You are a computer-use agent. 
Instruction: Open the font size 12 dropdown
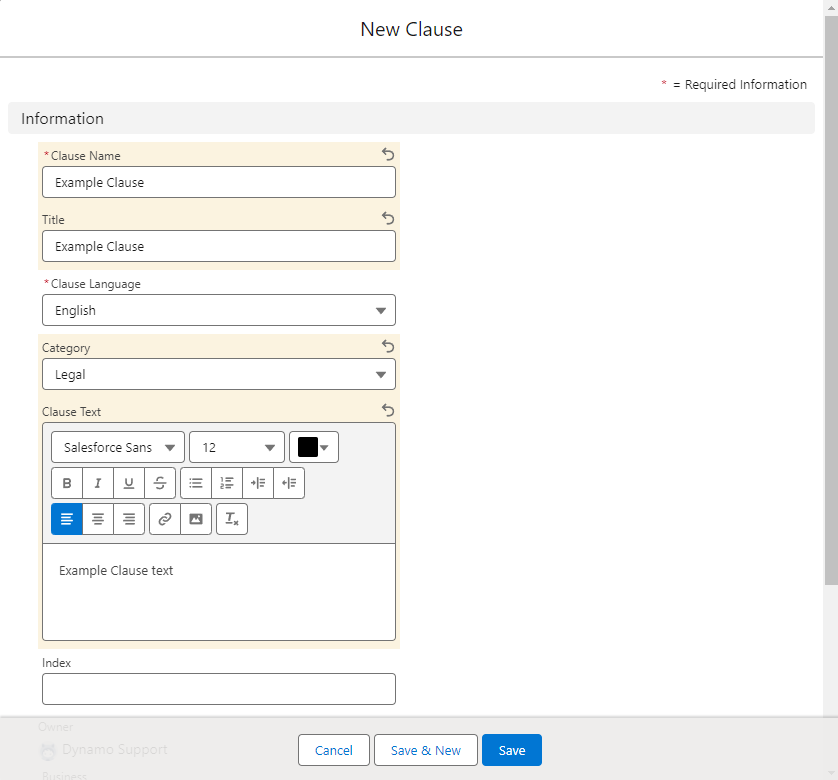click(x=237, y=447)
